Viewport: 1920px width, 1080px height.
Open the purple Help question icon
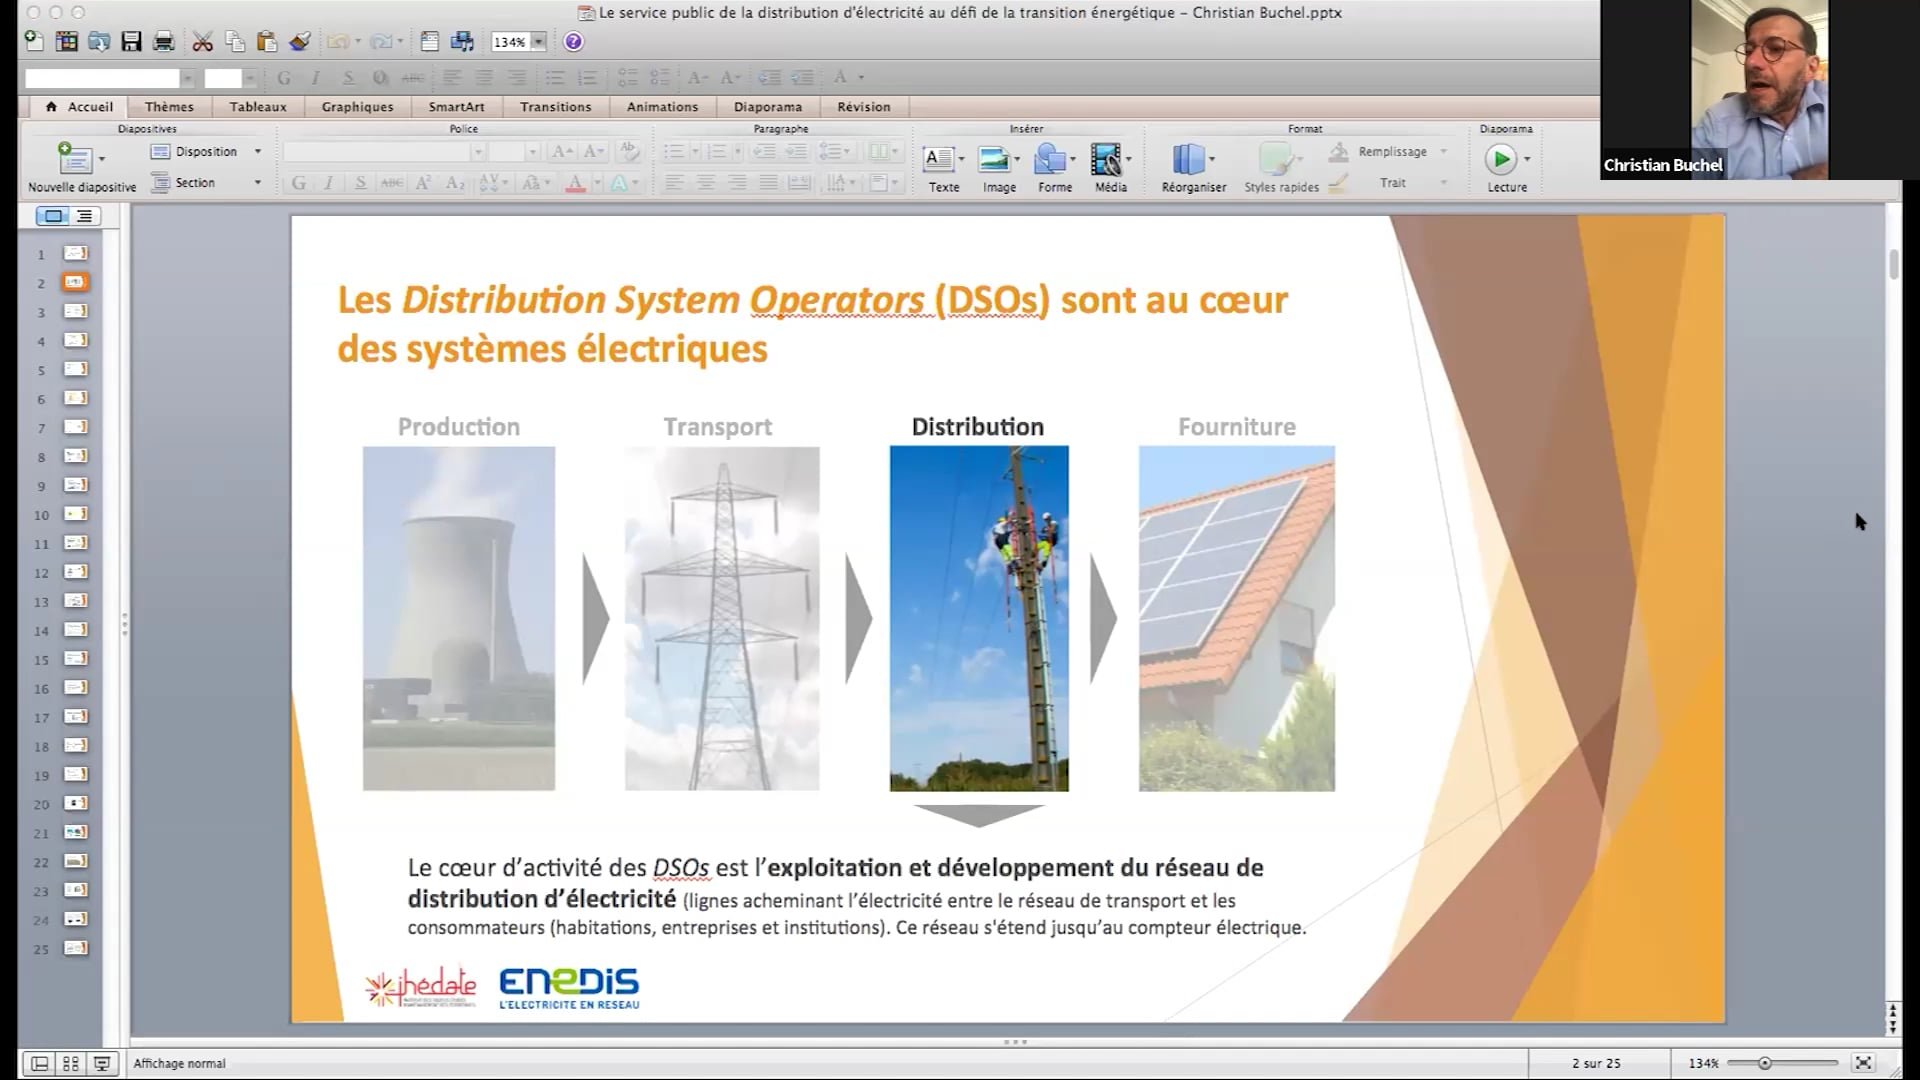[x=573, y=42]
